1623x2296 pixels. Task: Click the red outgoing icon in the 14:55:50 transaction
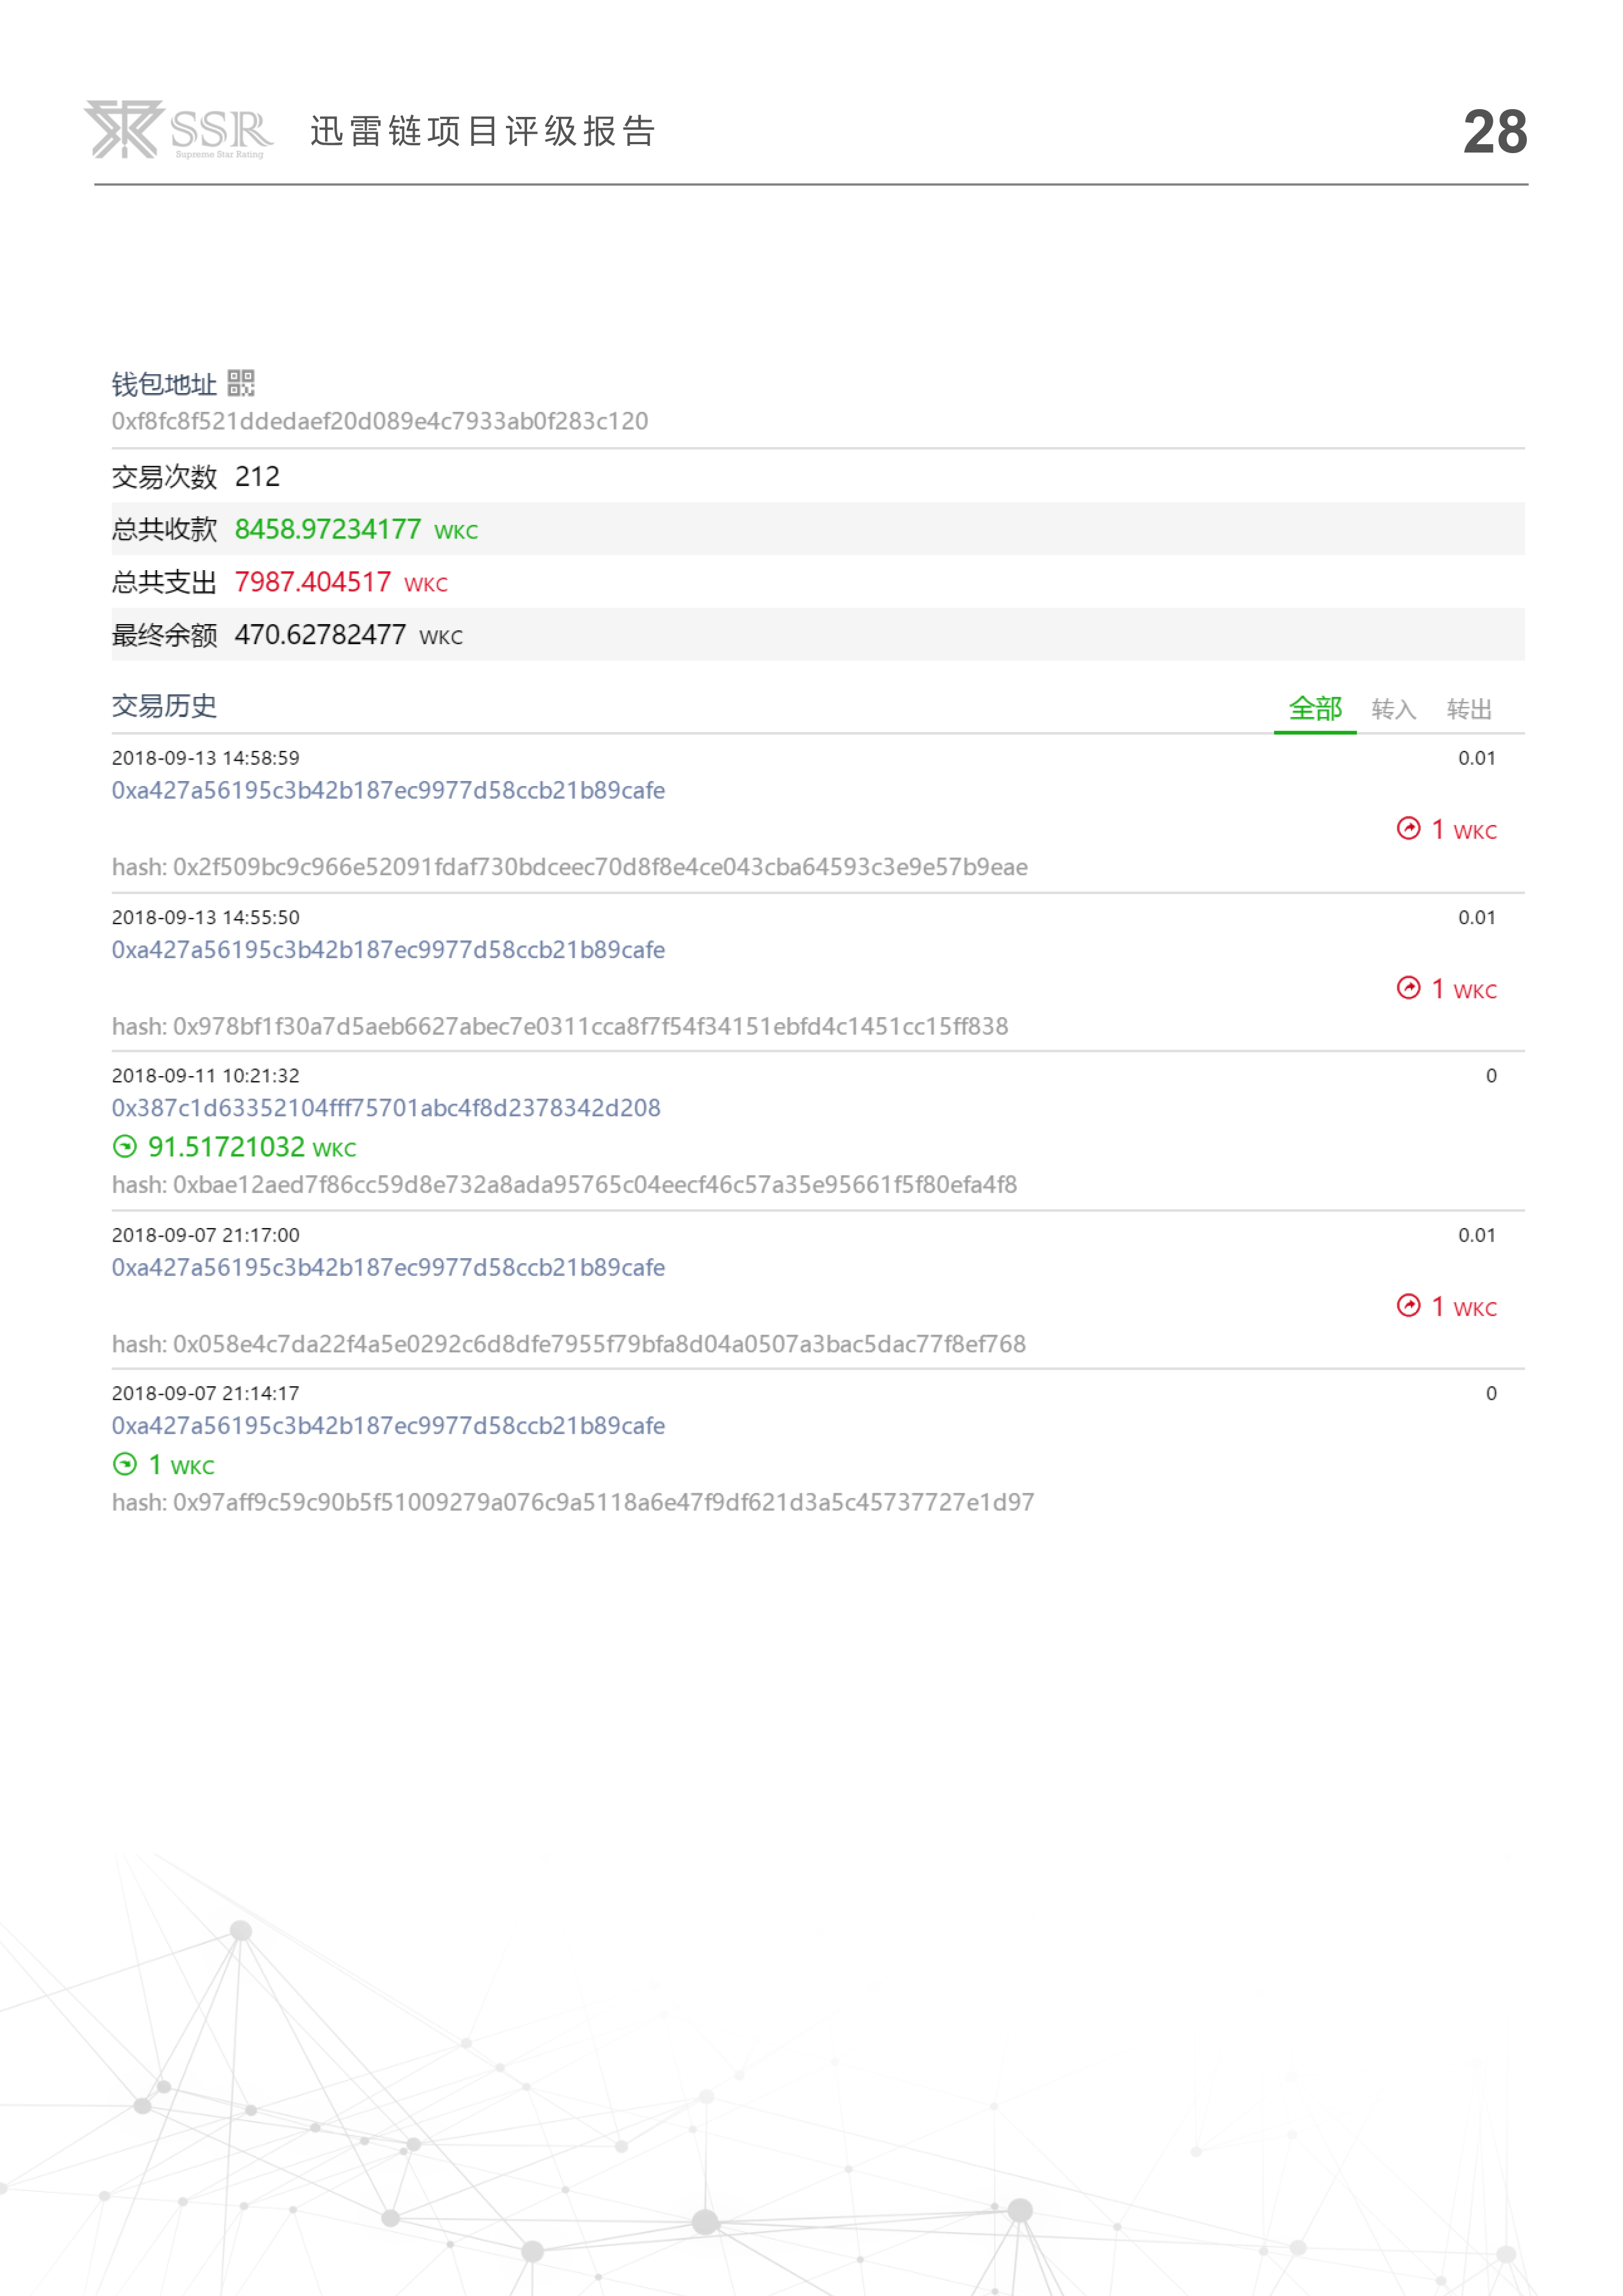tap(1408, 988)
